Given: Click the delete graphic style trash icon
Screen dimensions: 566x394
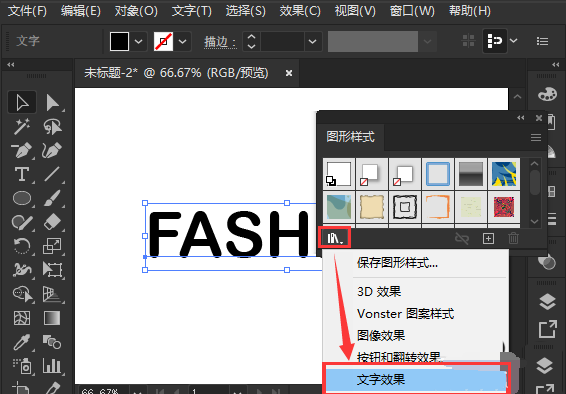Looking at the screenshot, I should 513,238.
